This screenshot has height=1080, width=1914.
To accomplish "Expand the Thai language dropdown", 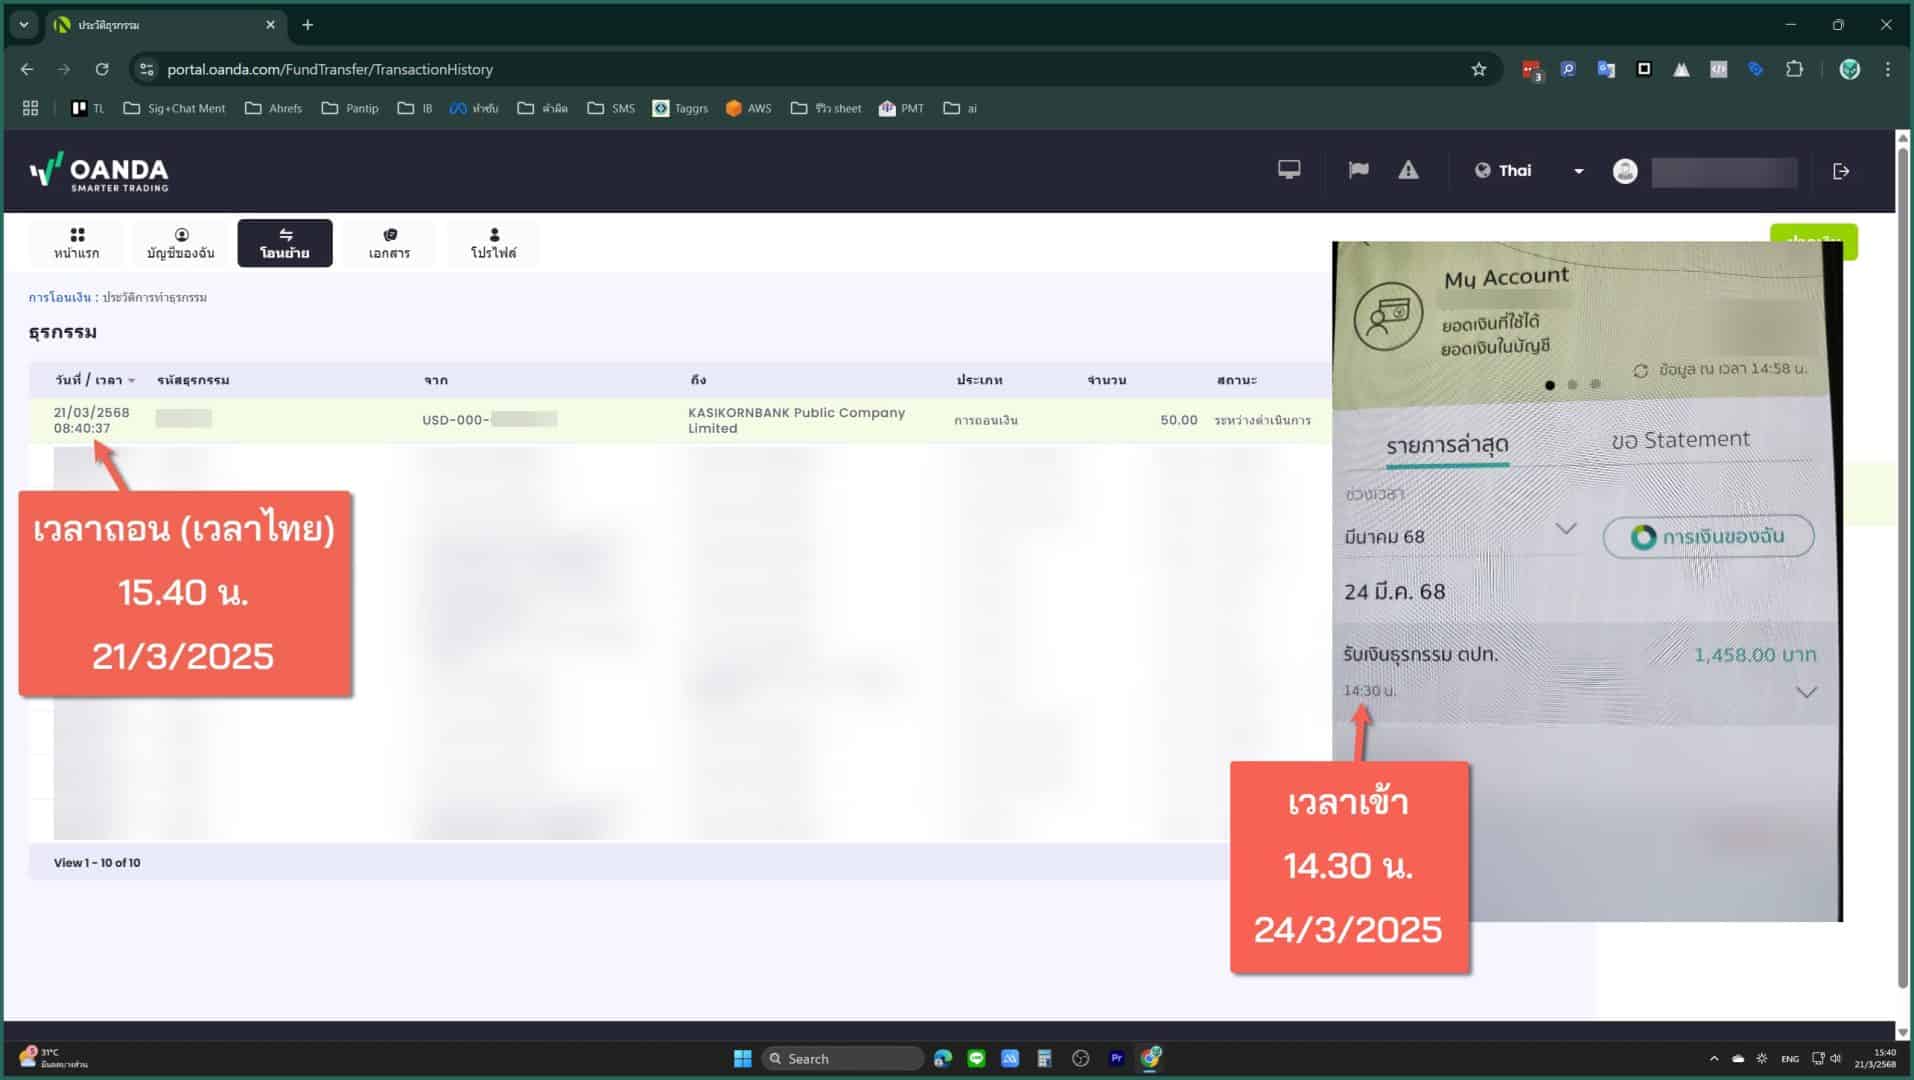I will tap(1529, 170).
